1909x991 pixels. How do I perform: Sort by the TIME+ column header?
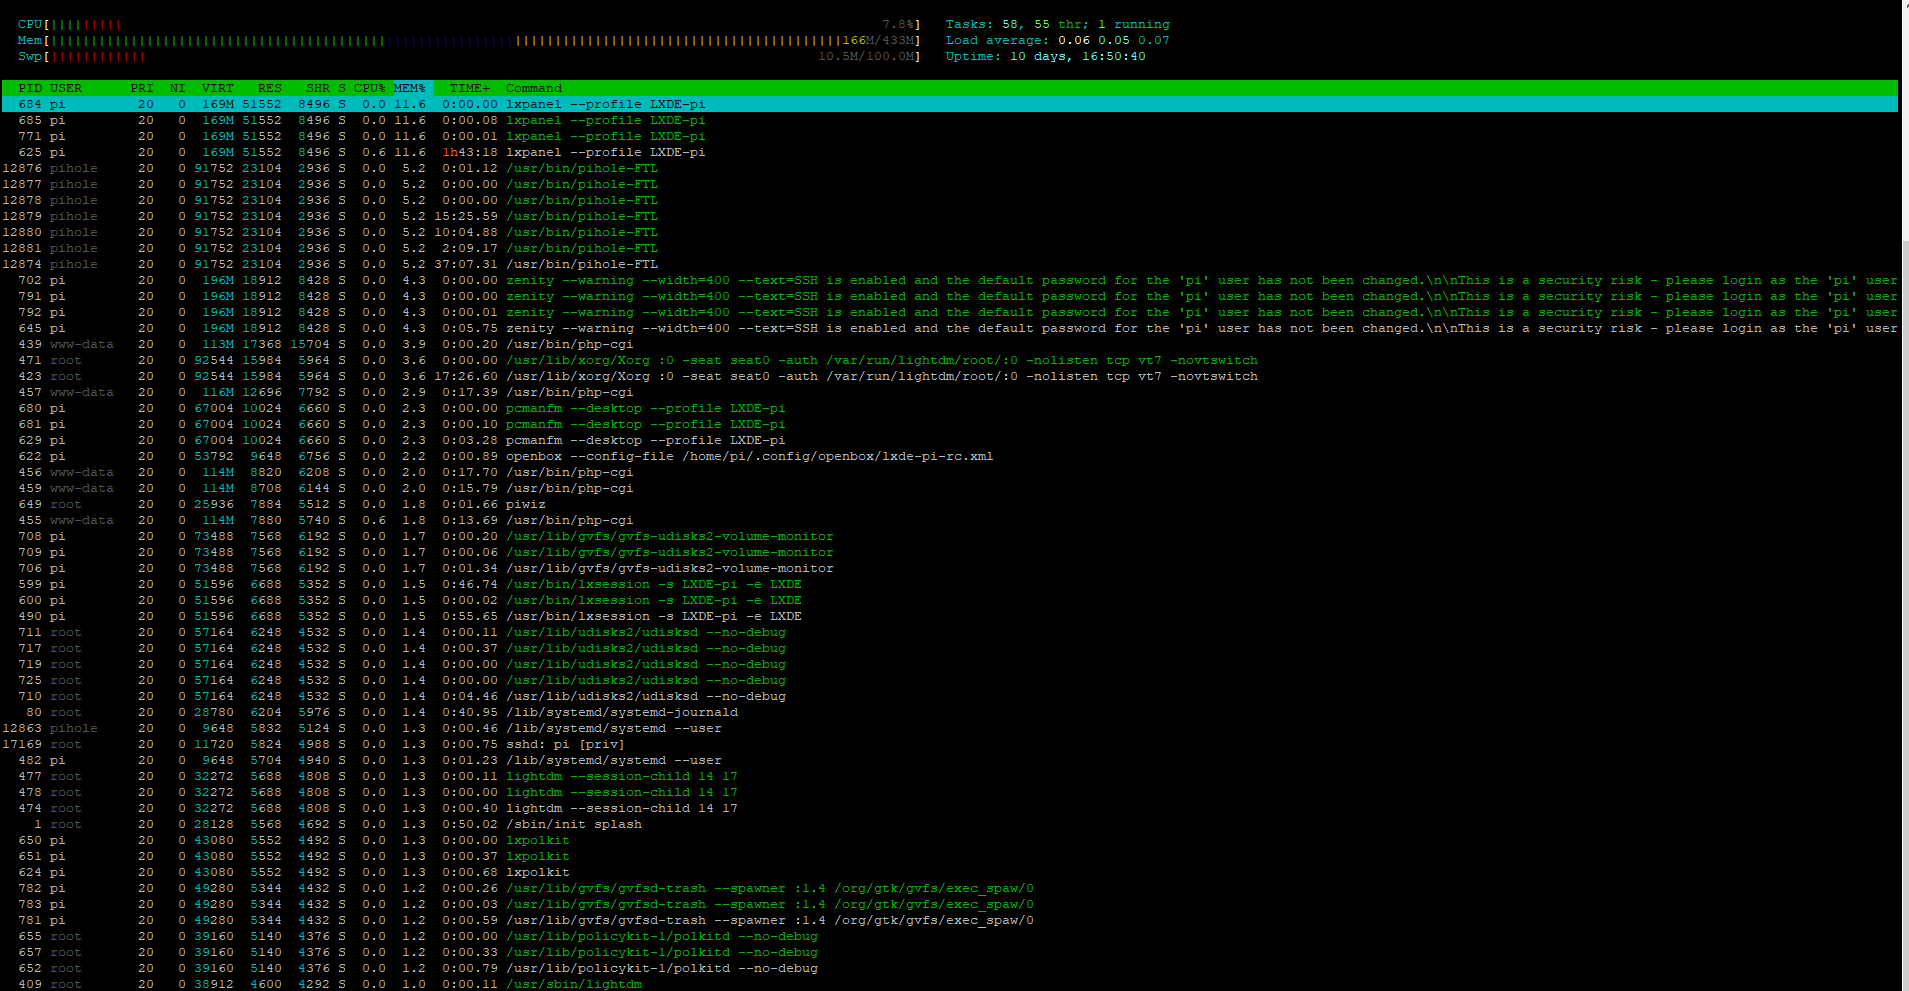pyautogui.click(x=469, y=88)
